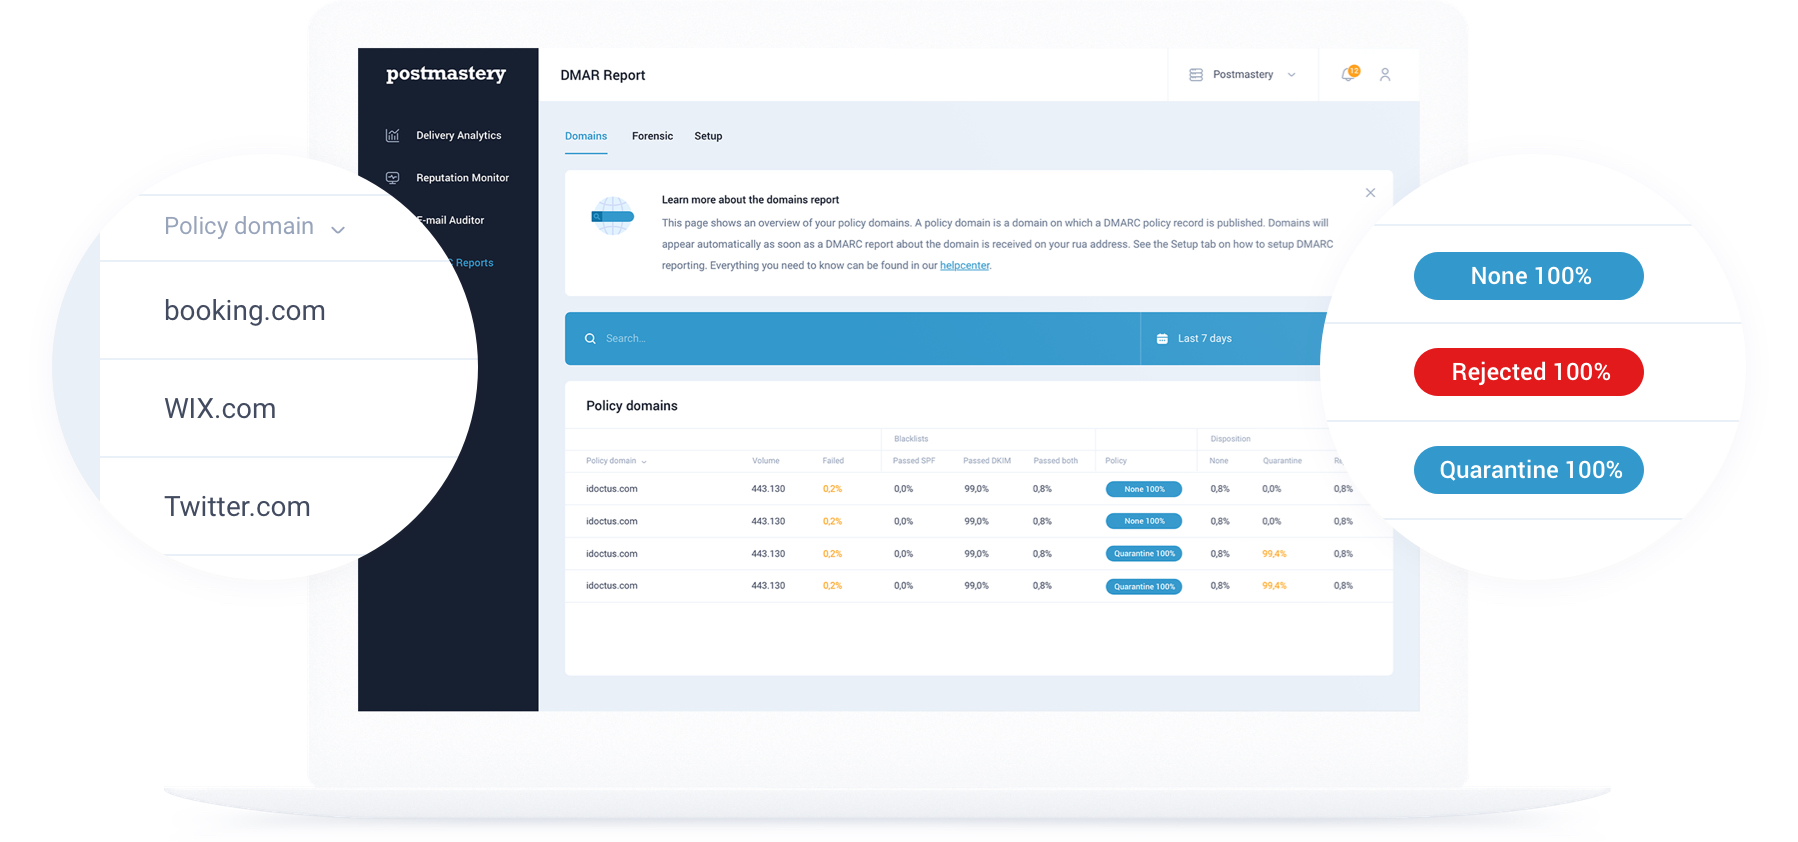Open the Last 7 days date range

point(1204,339)
